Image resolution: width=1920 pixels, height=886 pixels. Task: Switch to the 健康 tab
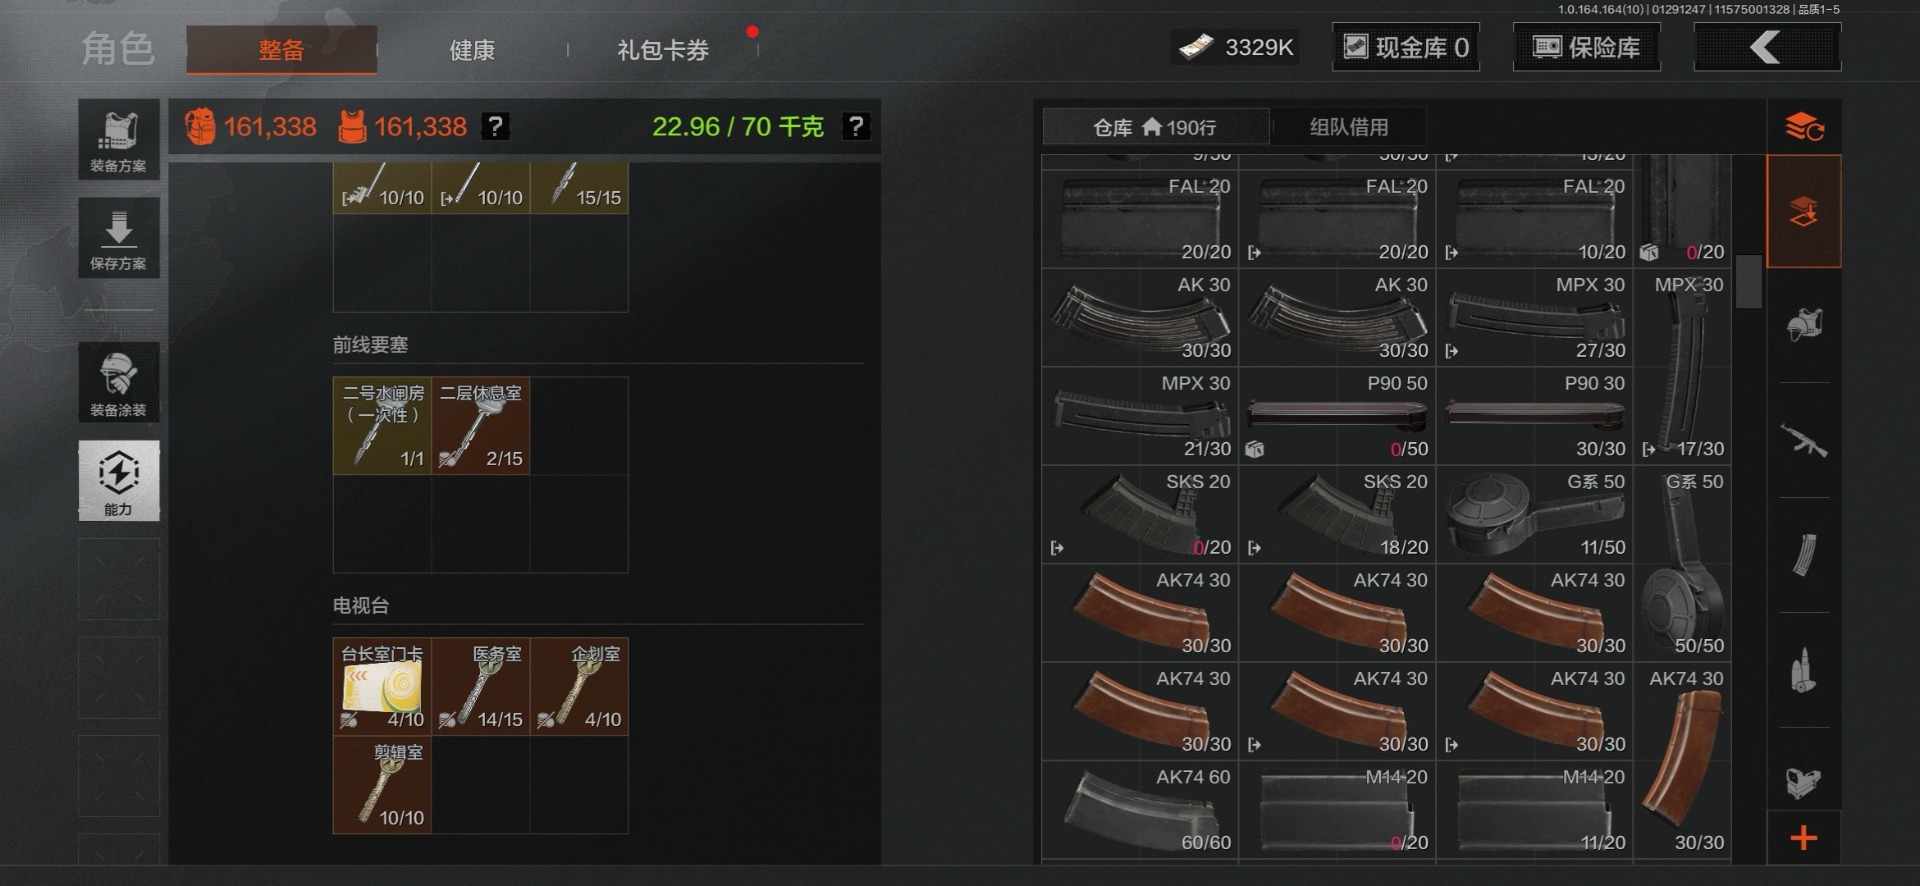coord(472,50)
